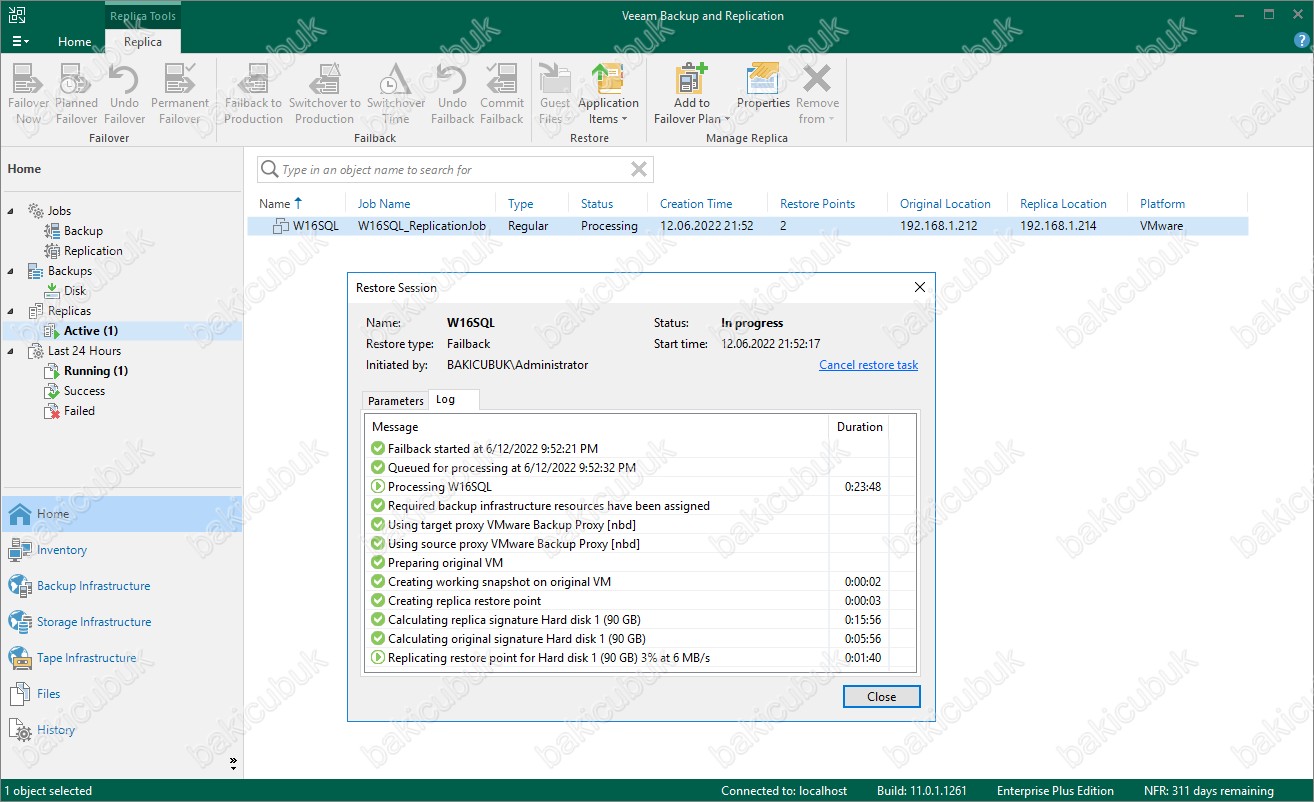Open the Remove from dropdown
The height and width of the screenshot is (802, 1314).
tap(817, 93)
